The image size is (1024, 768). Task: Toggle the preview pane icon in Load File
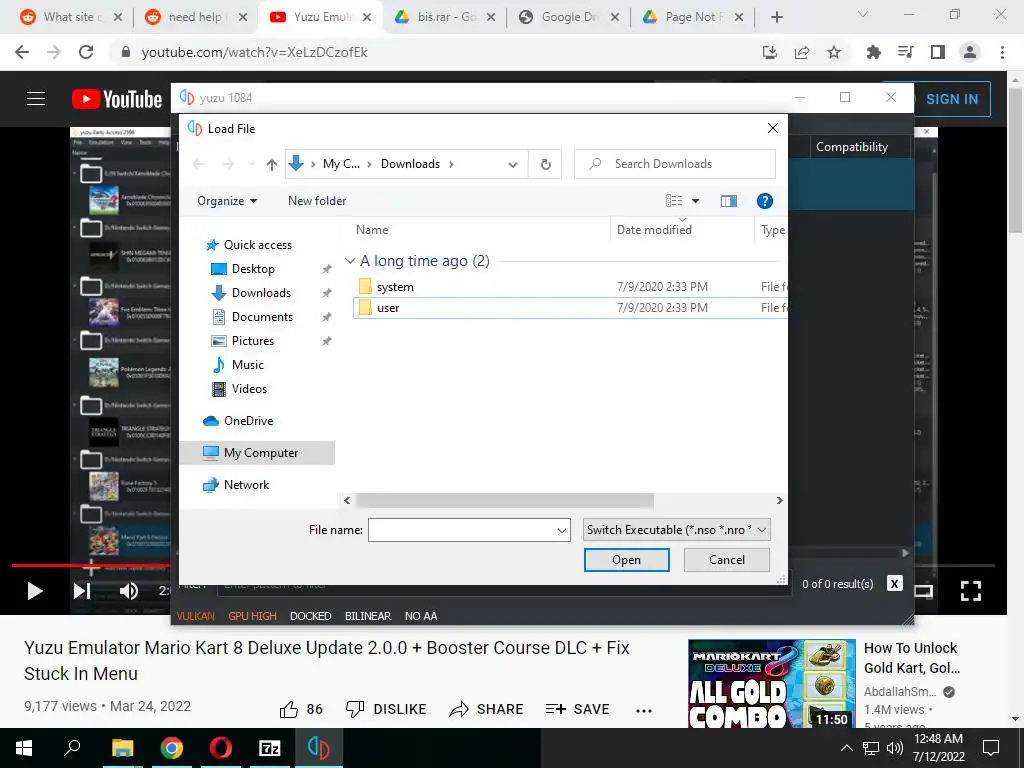[x=728, y=201]
